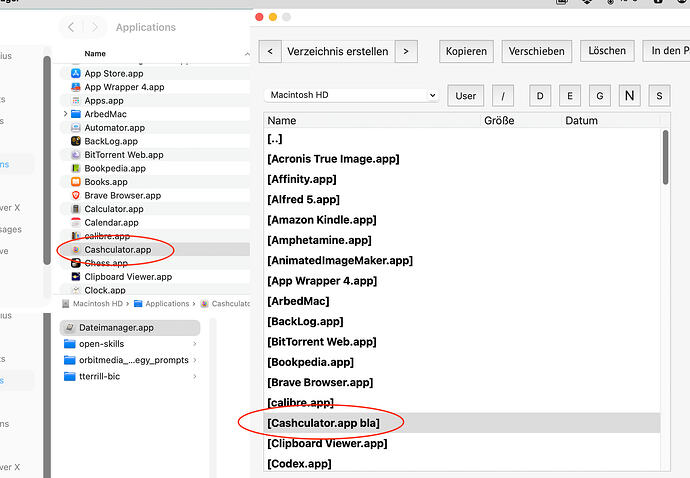Sort by the Datum column header
The width and height of the screenshot is (690, 478).
click(612, 121)
